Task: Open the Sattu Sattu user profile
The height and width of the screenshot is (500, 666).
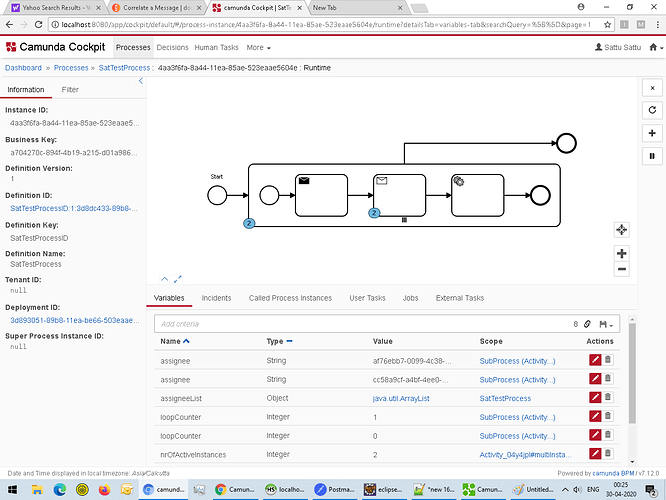Action: click(618, 47)
